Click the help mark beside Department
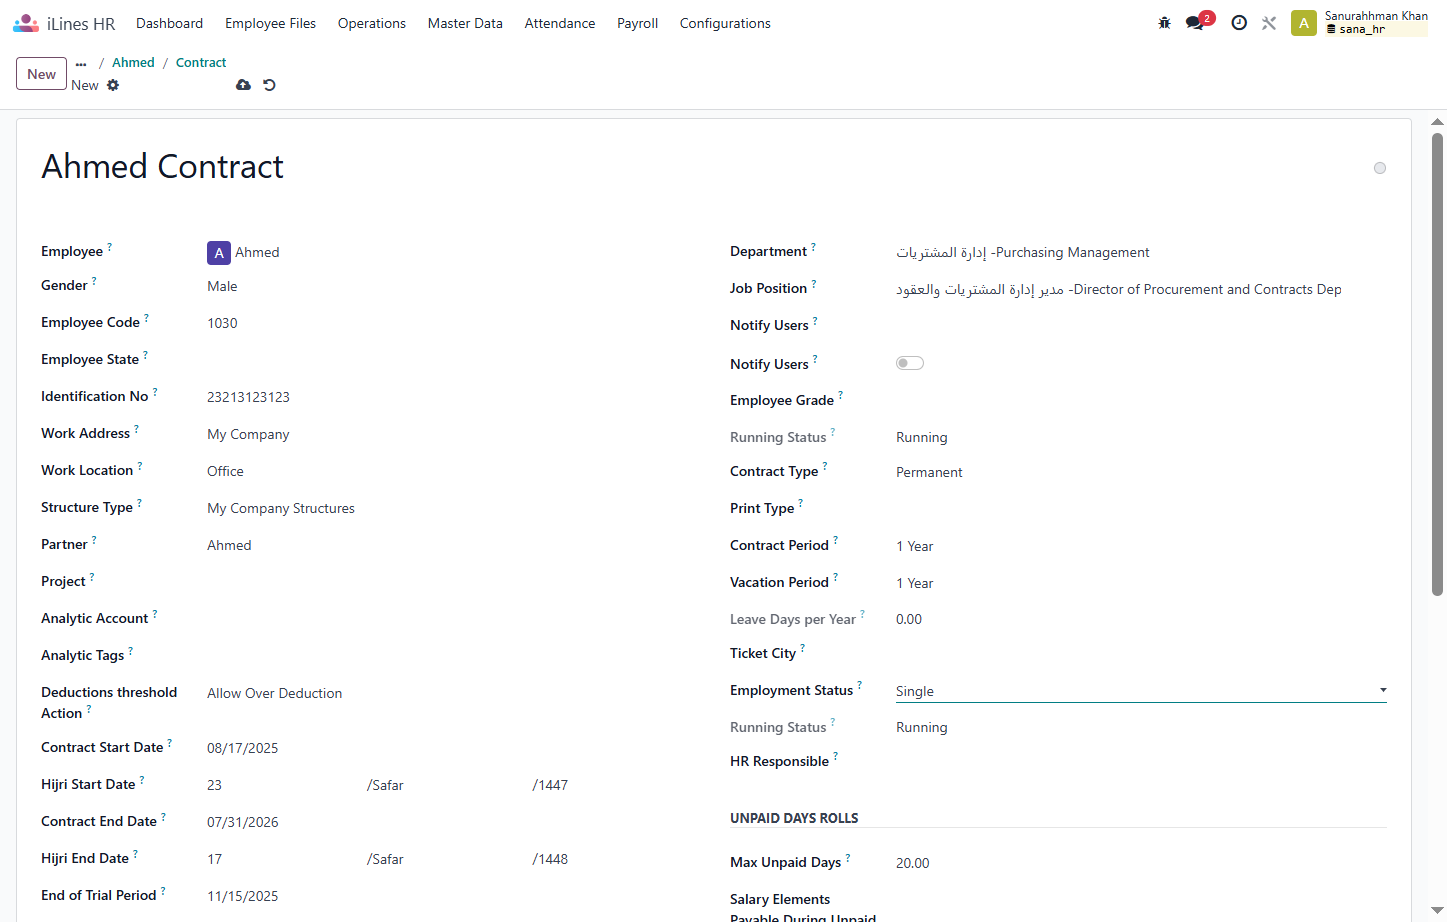 [813, 247]
